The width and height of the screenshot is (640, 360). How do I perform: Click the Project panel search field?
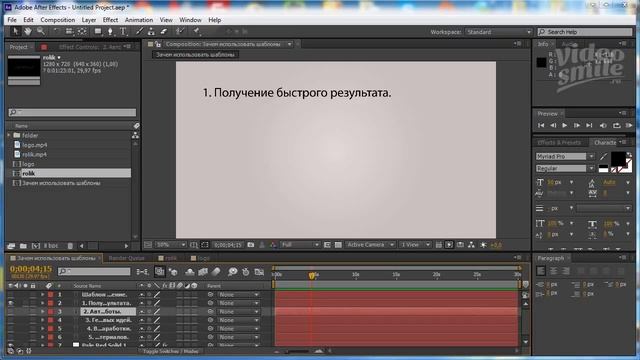(72, 112)
